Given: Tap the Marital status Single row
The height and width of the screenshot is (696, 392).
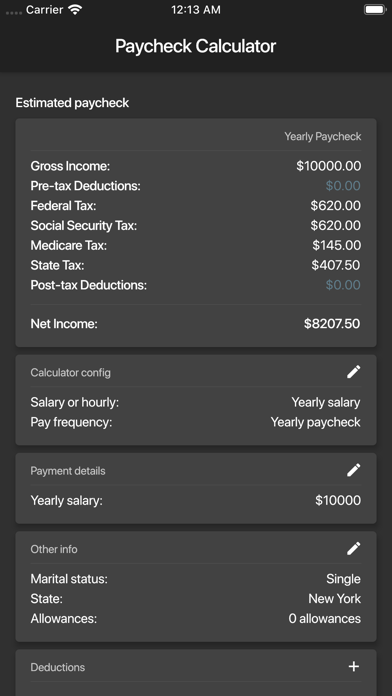Looking at the screenshot, I should [x=196, y=579].
